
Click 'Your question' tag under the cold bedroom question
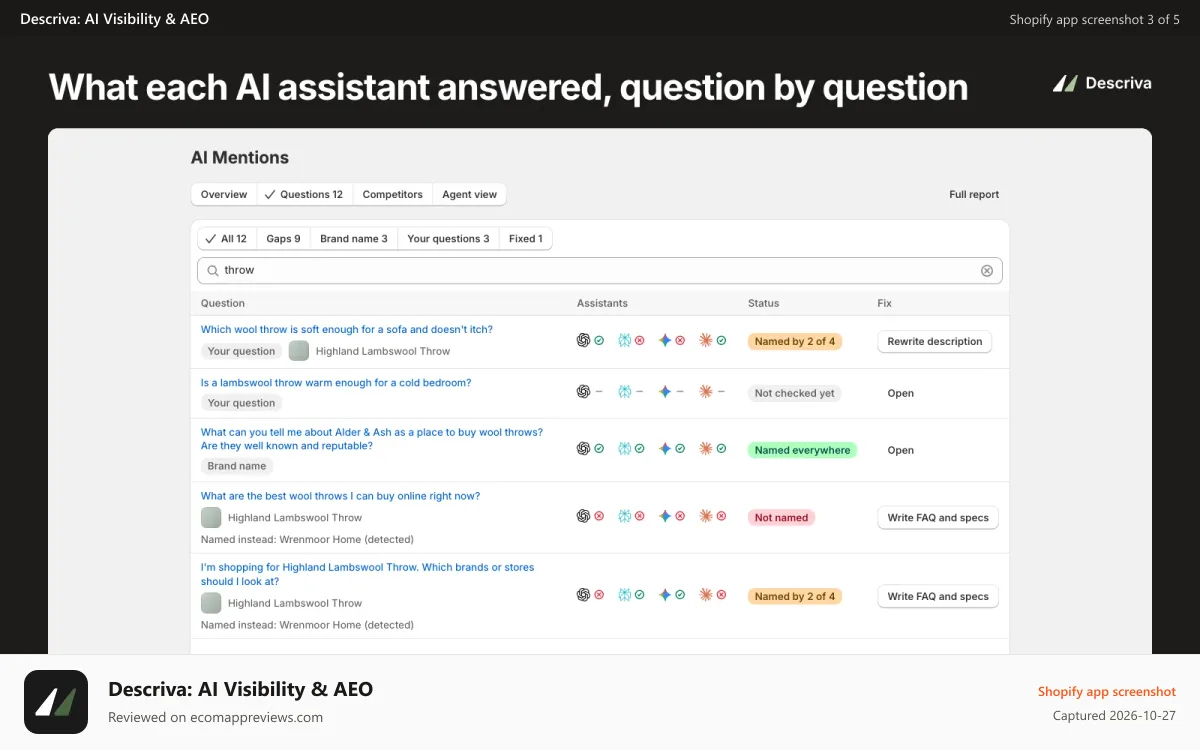point(241,403)
